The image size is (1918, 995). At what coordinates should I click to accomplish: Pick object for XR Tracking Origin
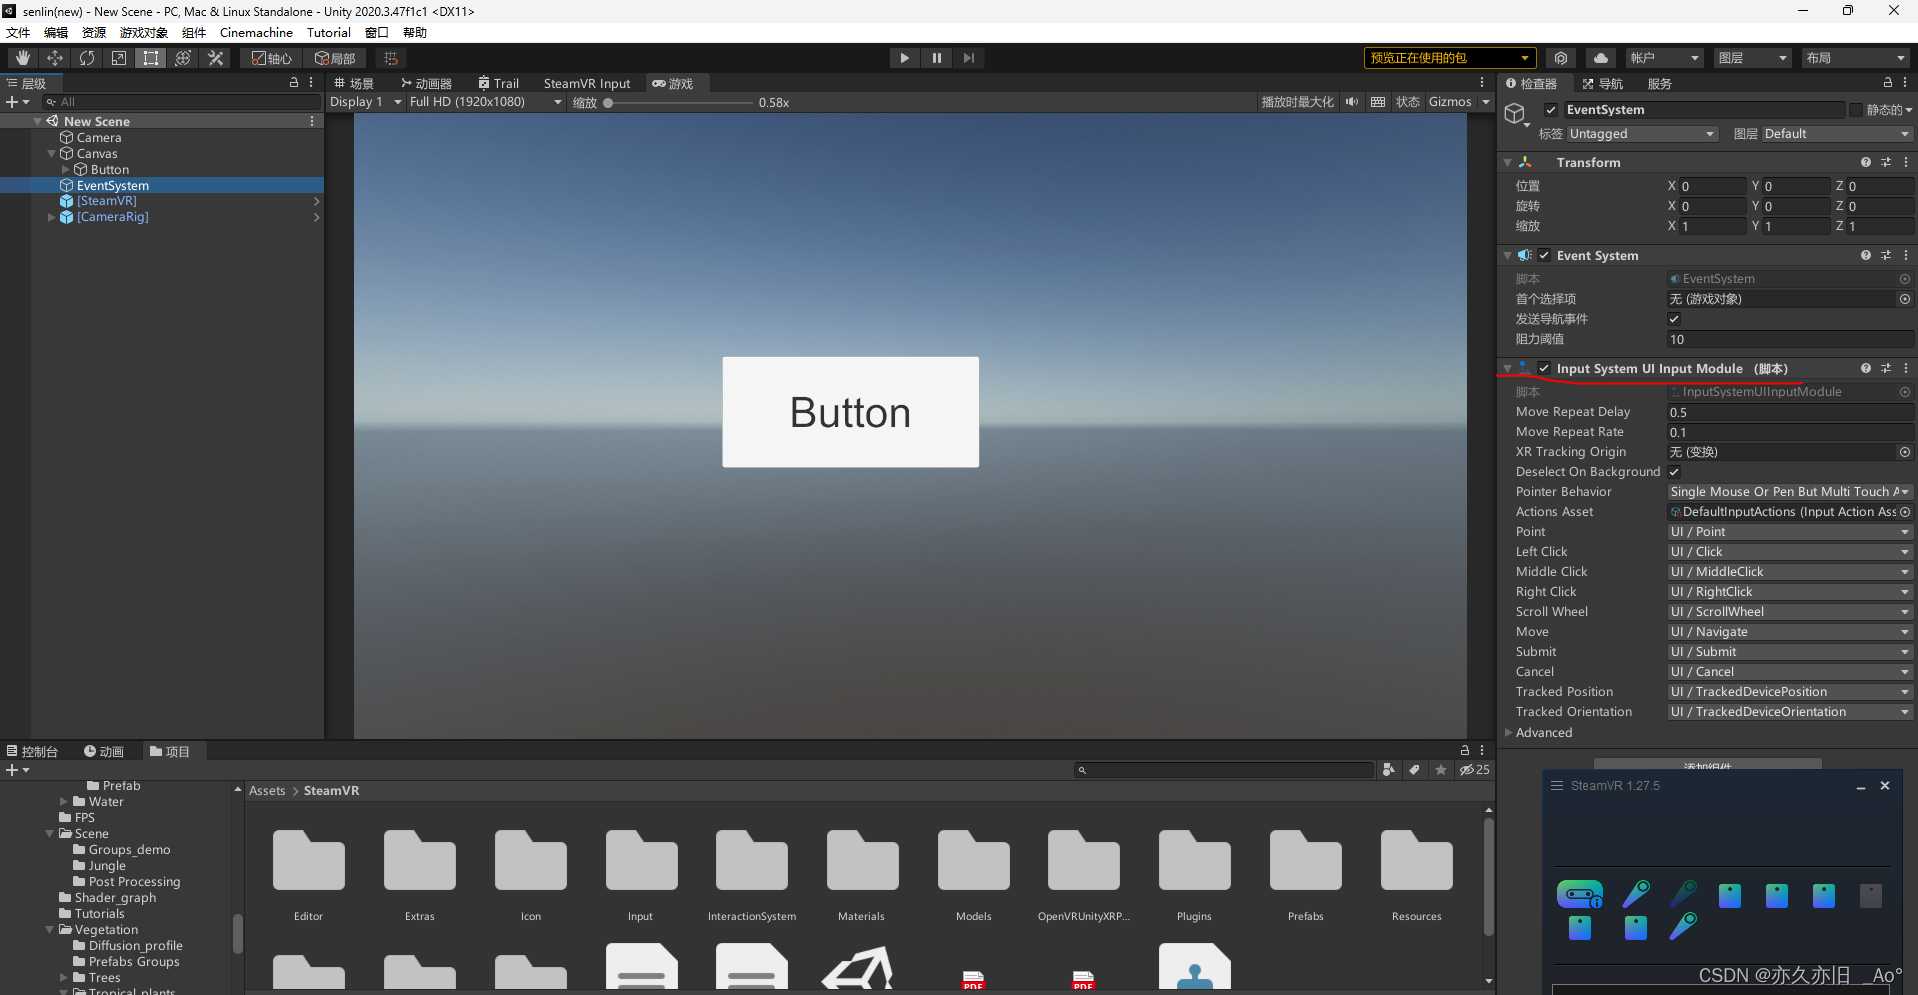[x=1905, y=452]
